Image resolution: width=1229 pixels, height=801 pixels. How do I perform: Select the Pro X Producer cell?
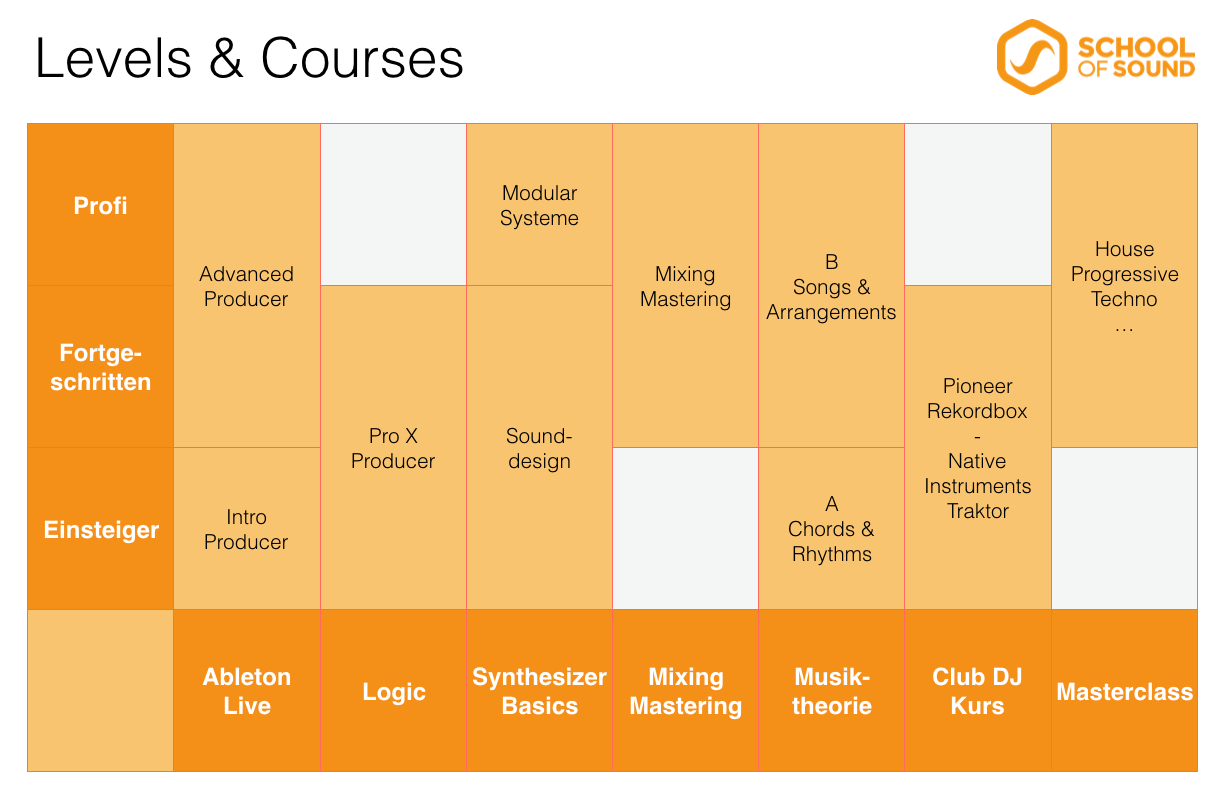point(393,448)
